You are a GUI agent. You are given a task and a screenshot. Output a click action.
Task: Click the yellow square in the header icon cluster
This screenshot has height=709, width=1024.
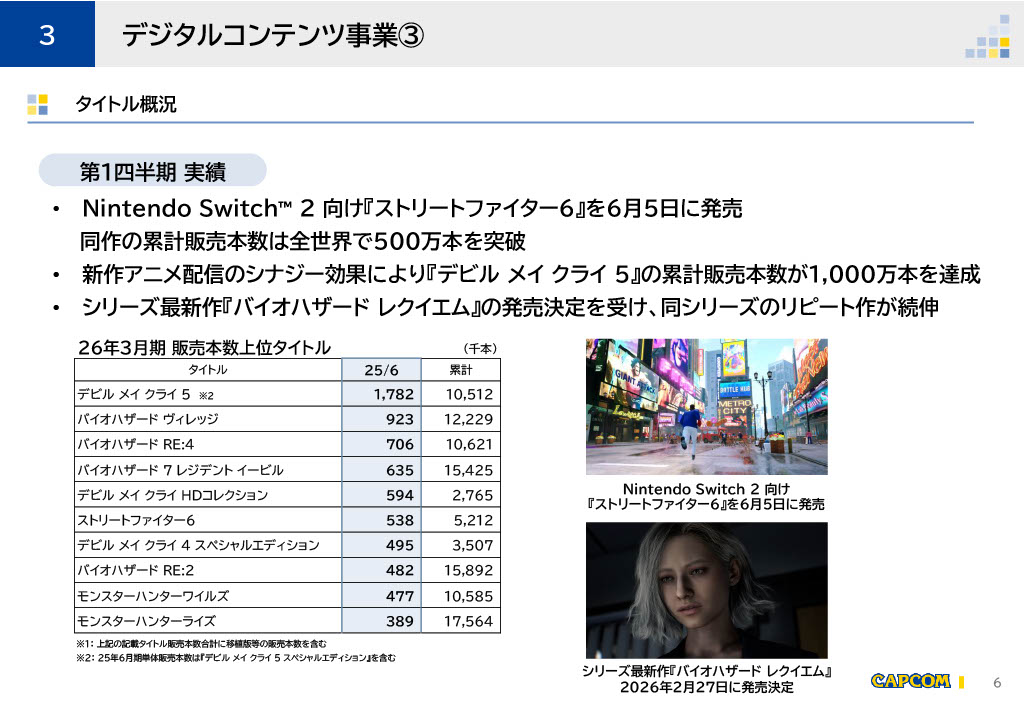pyautogui.click(x=1004, y=42)
